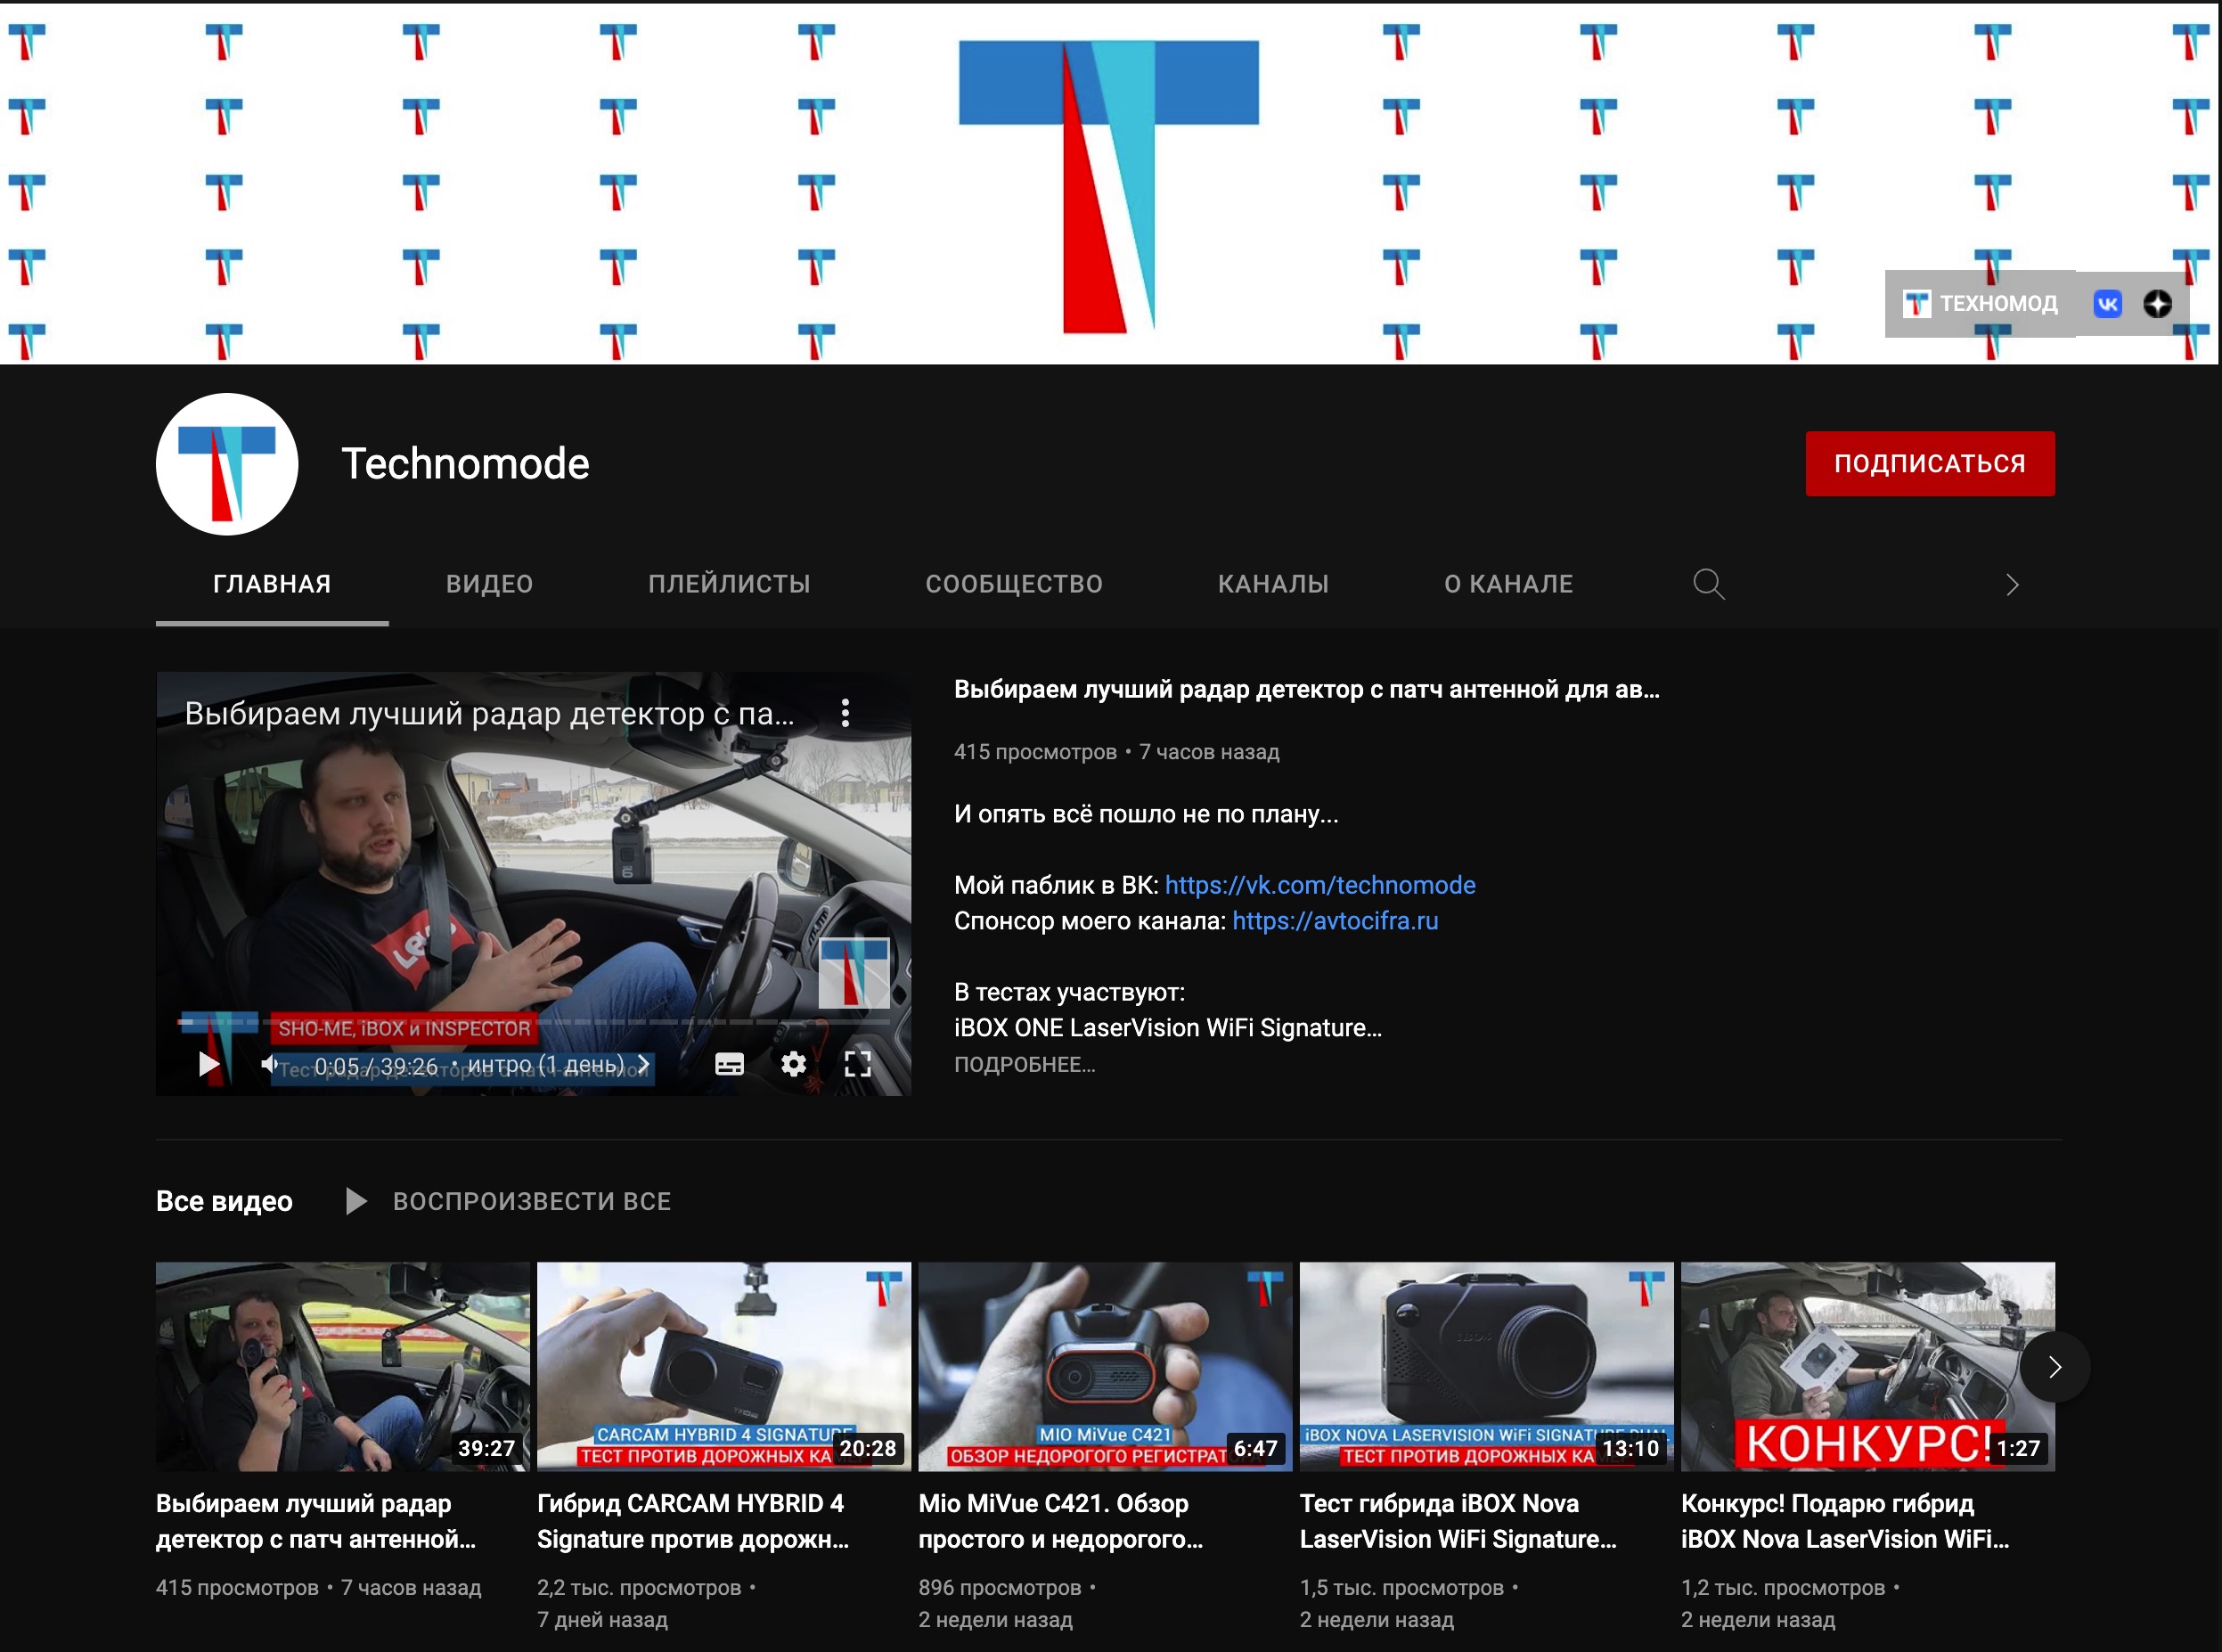The image size is (2222, 1652).
Task: Seek on the featured video progress bar
Action: [x=533, y=1022]
